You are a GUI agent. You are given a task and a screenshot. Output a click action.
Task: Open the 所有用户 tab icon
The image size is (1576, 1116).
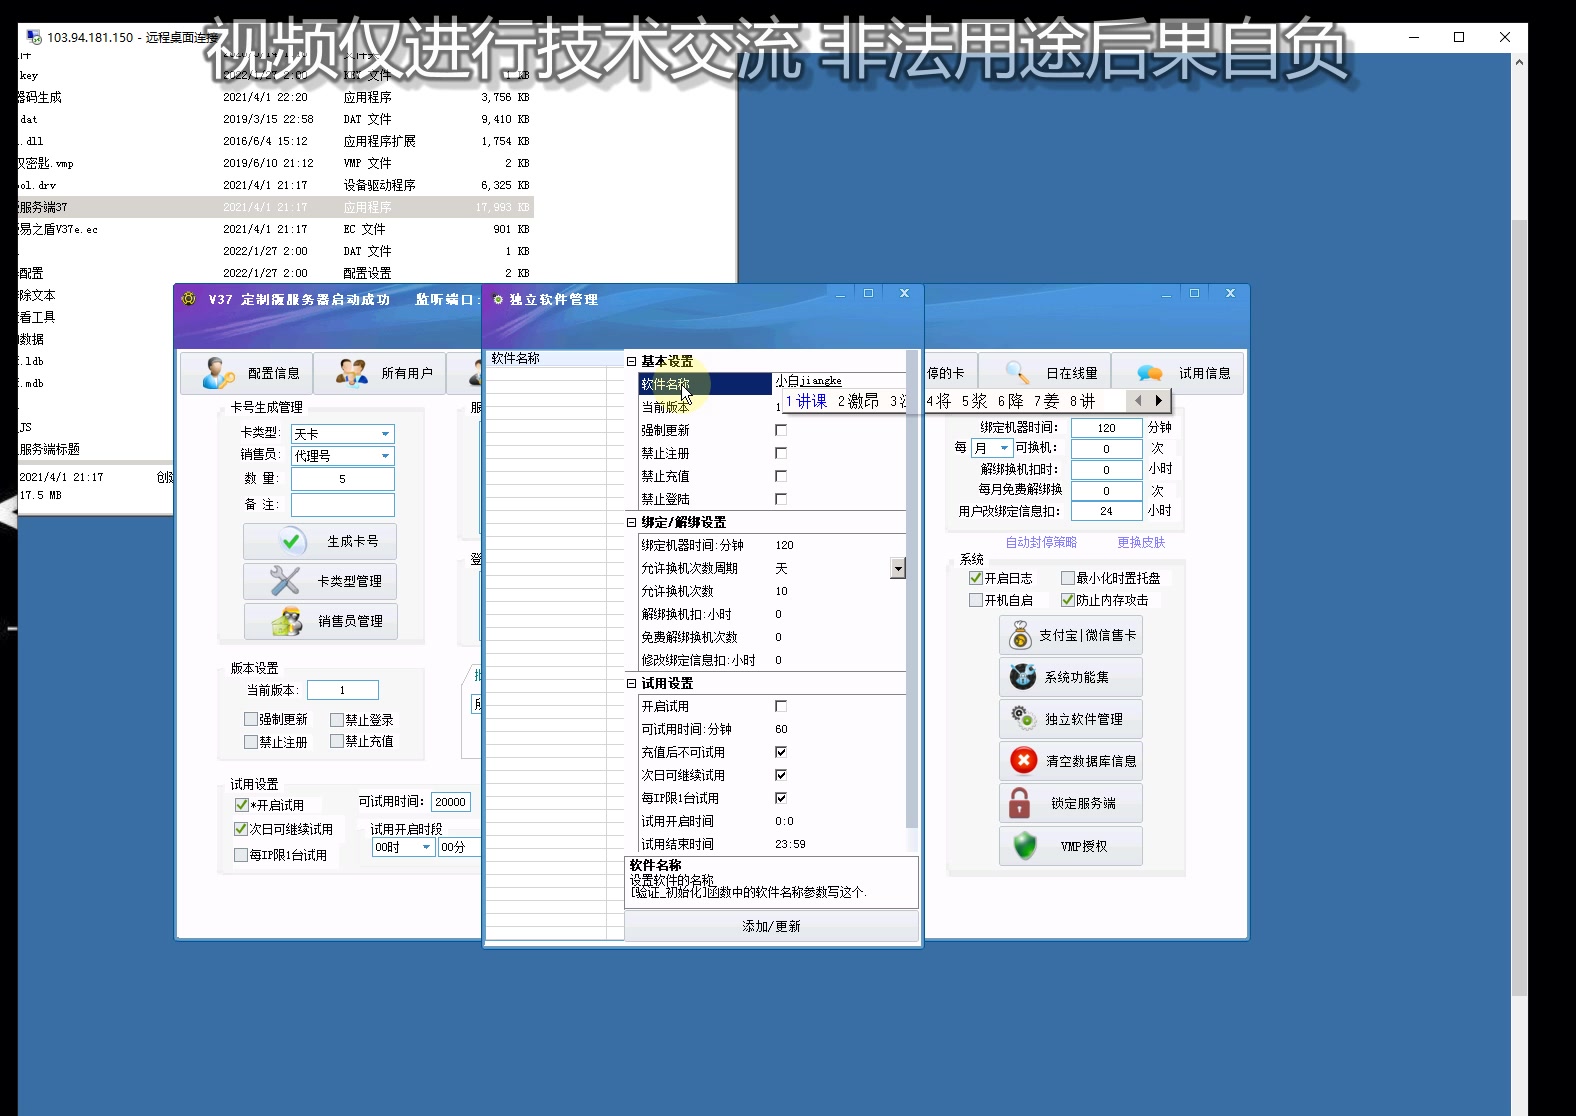point(351,373)
